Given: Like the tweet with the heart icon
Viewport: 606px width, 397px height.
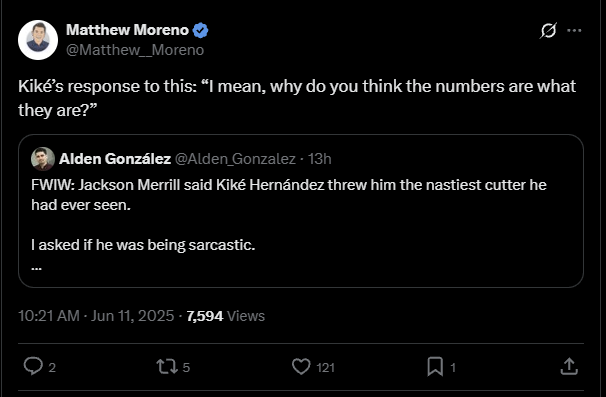Looking at the screenshot, I should [301, 366].
